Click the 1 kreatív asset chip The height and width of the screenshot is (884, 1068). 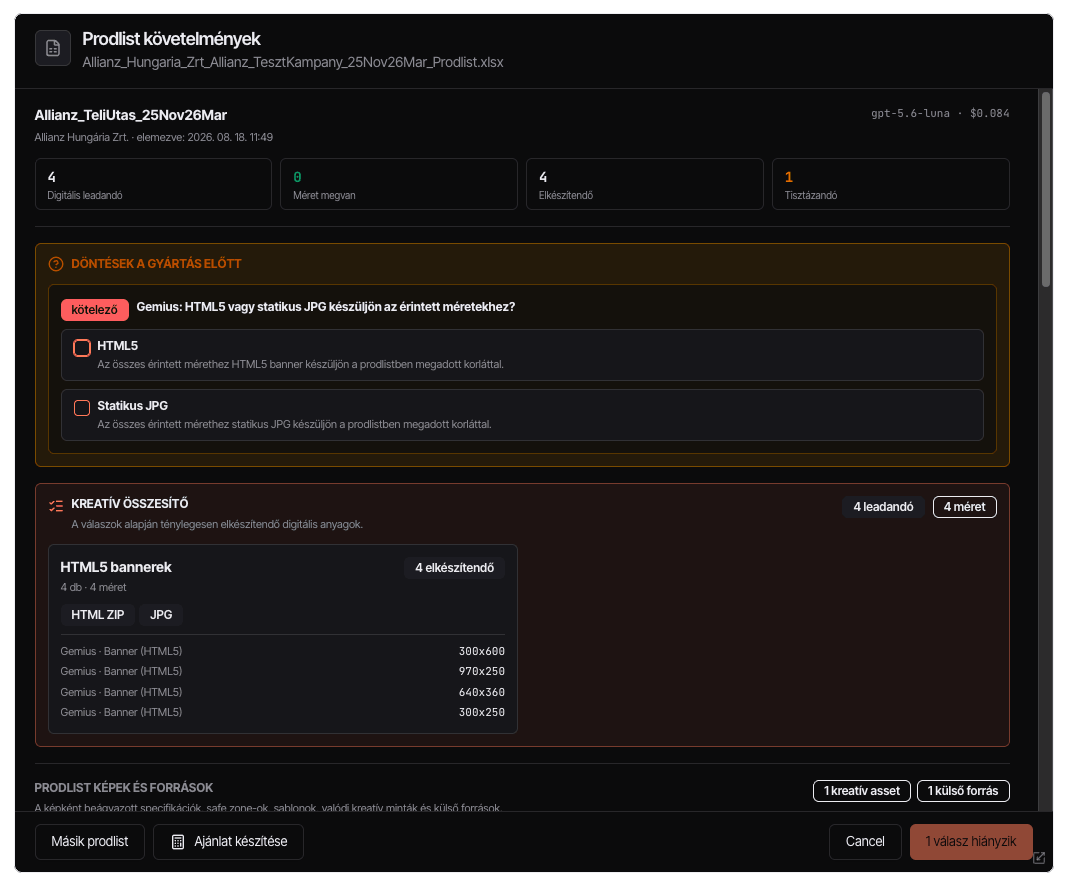tap(862, 791)
